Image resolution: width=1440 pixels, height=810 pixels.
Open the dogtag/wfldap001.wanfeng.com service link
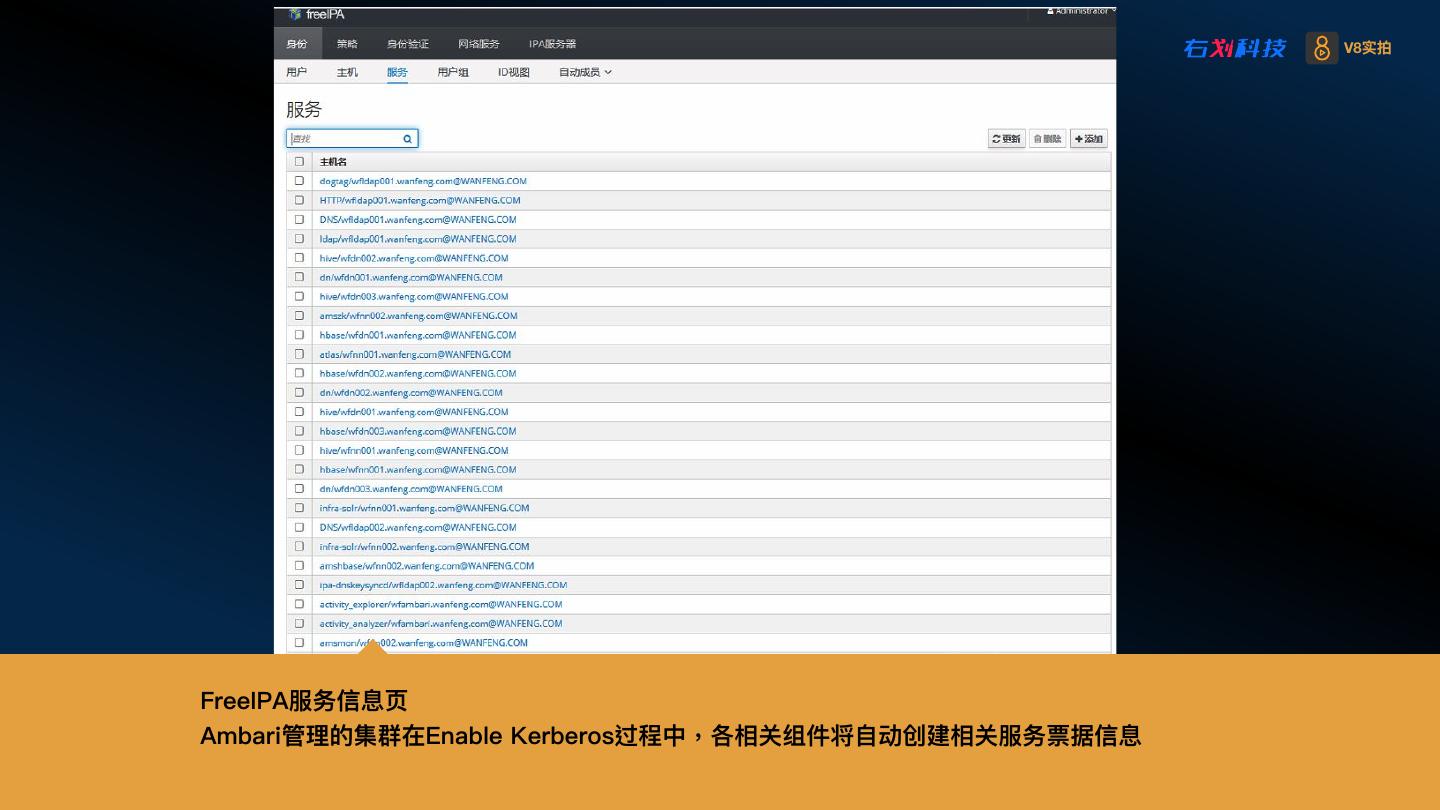pyautogui.click(x=423, y=181)
